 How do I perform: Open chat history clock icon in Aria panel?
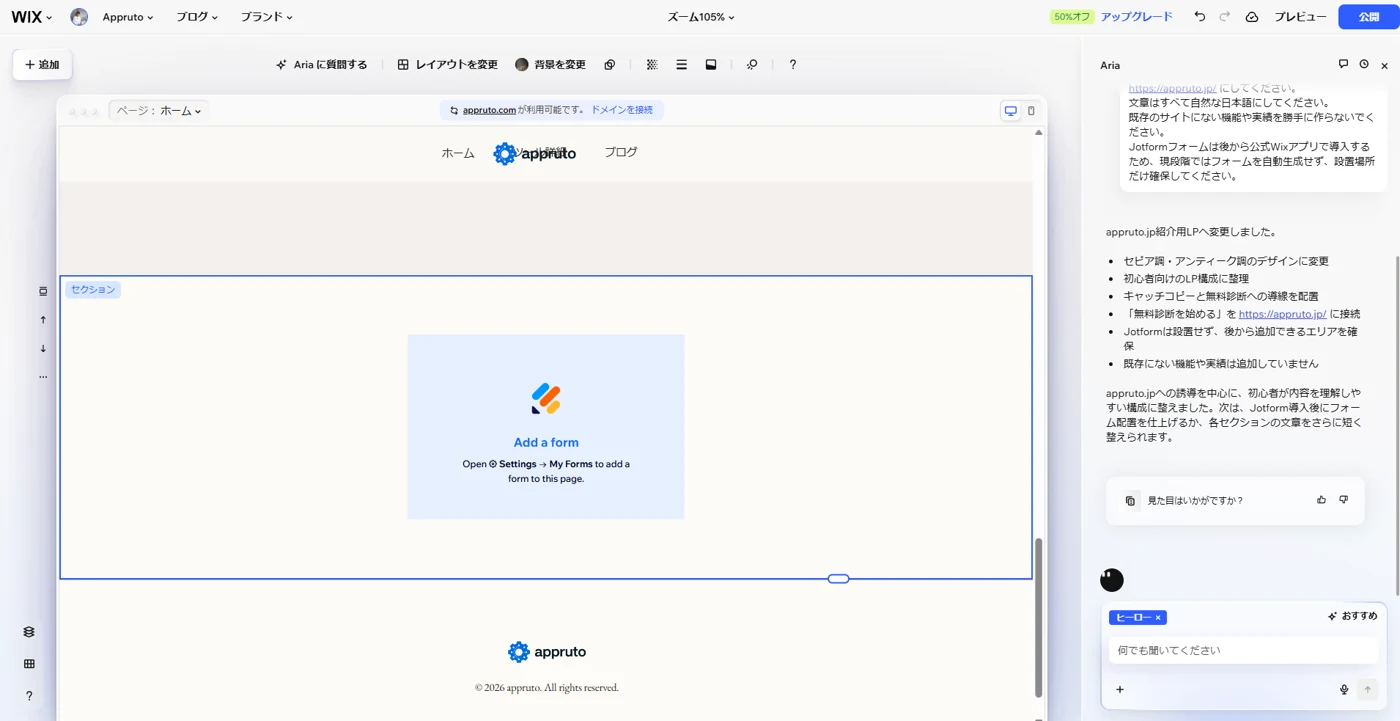click(1364, 64)
